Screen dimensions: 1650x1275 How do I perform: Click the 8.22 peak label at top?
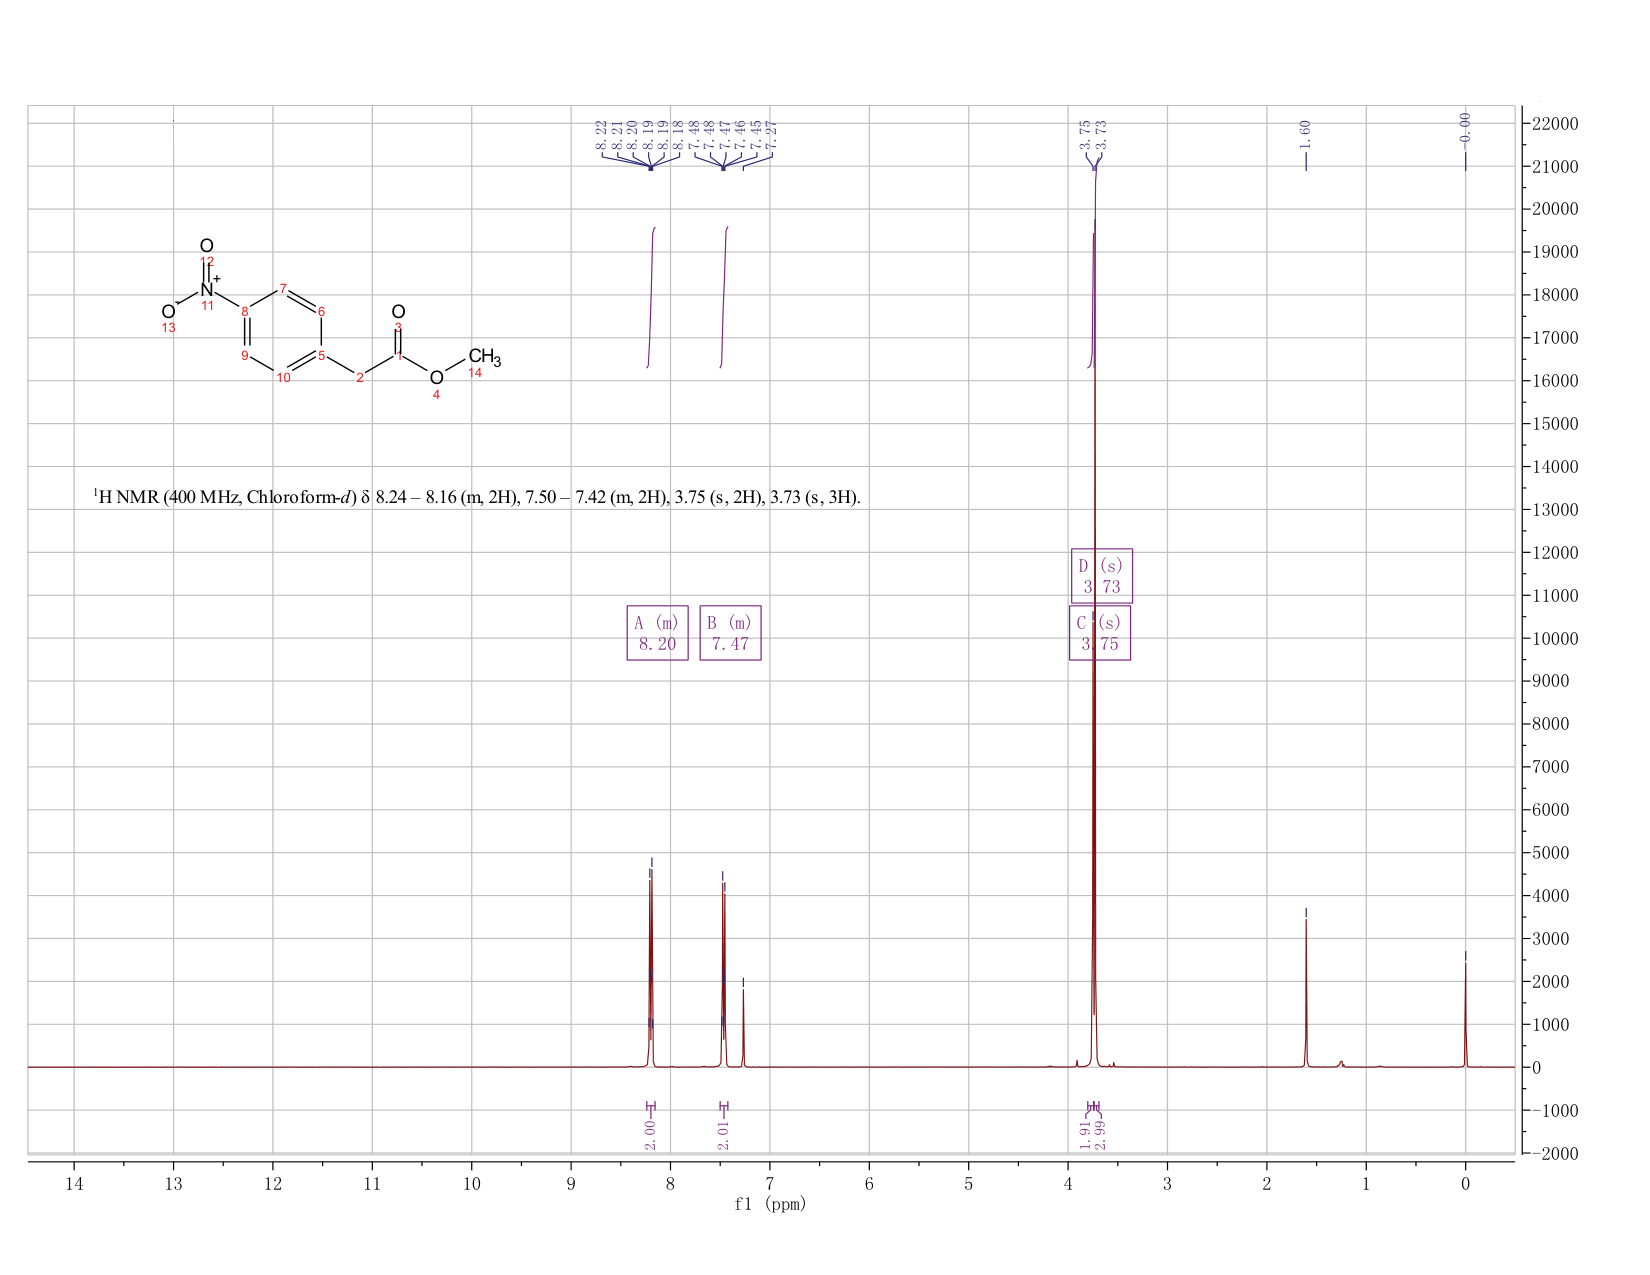tap(601, 133)
